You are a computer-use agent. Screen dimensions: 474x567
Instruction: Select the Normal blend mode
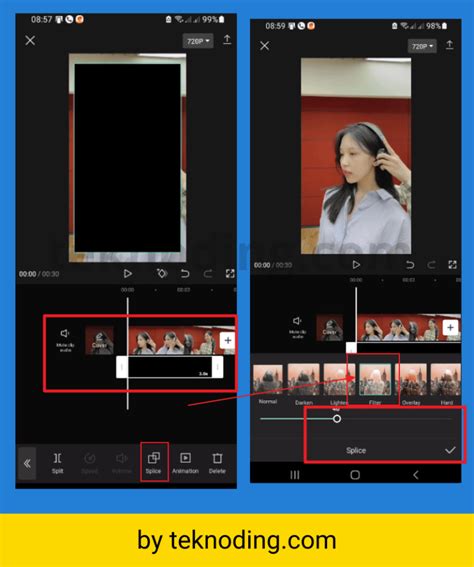268,384
